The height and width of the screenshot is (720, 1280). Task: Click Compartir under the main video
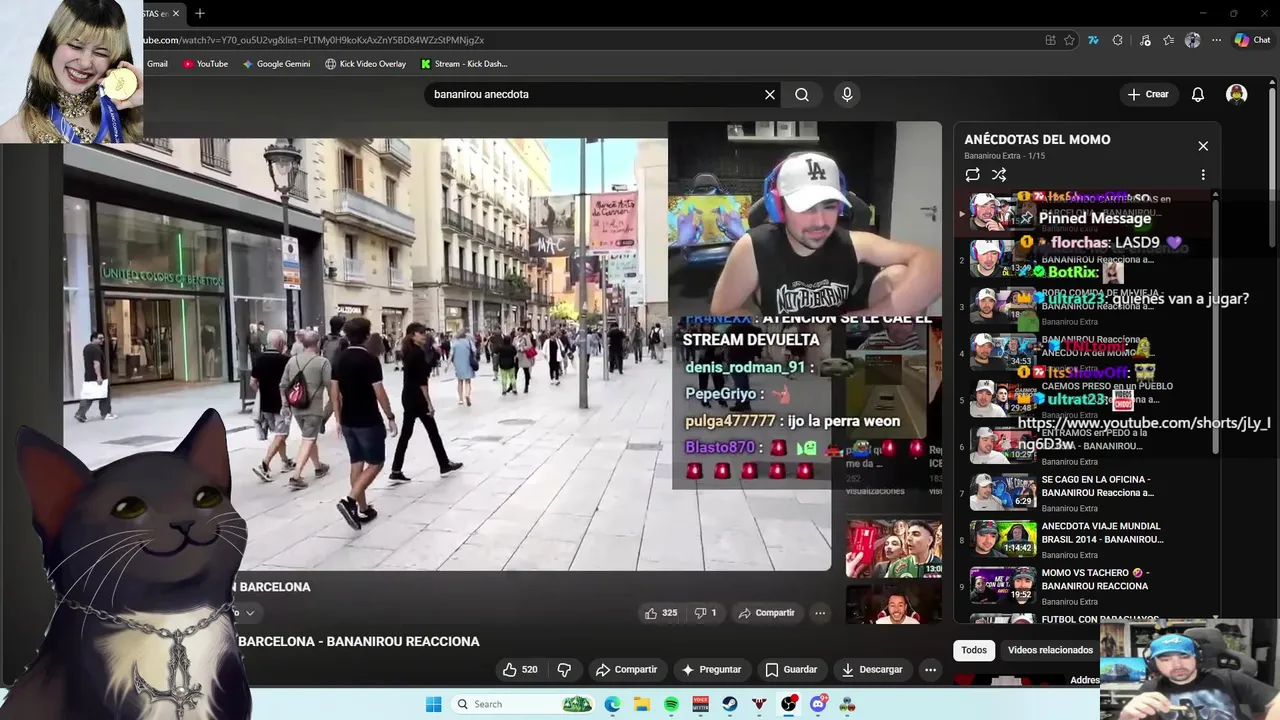coord(626,669)
